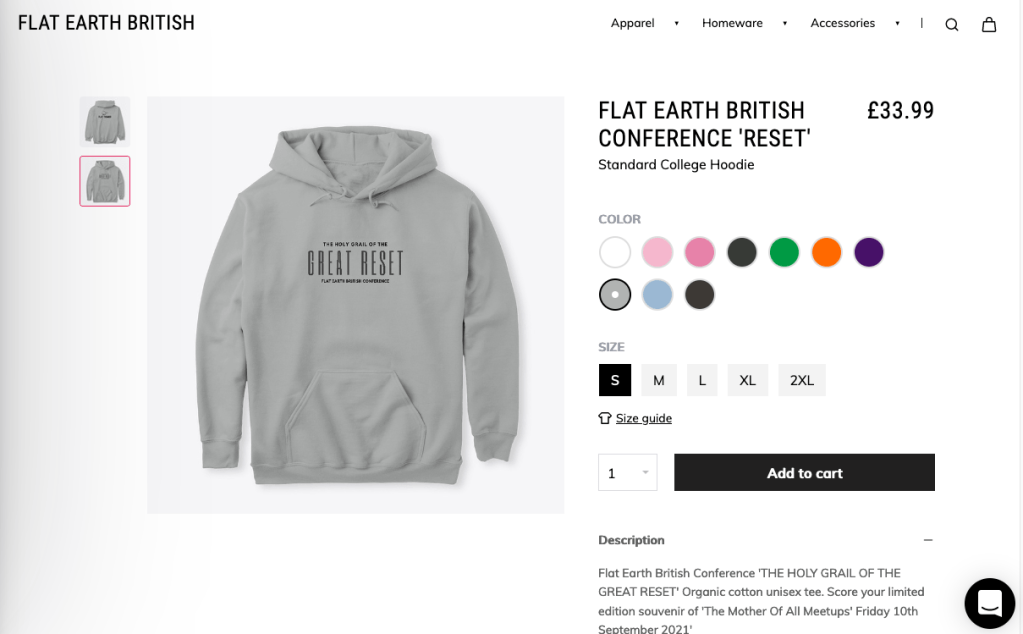Choose the purple color swatch

point(869,252)
